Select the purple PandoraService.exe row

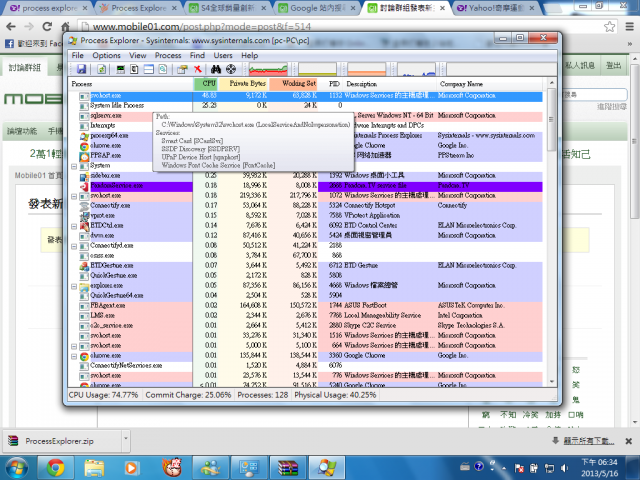(305, 186)
